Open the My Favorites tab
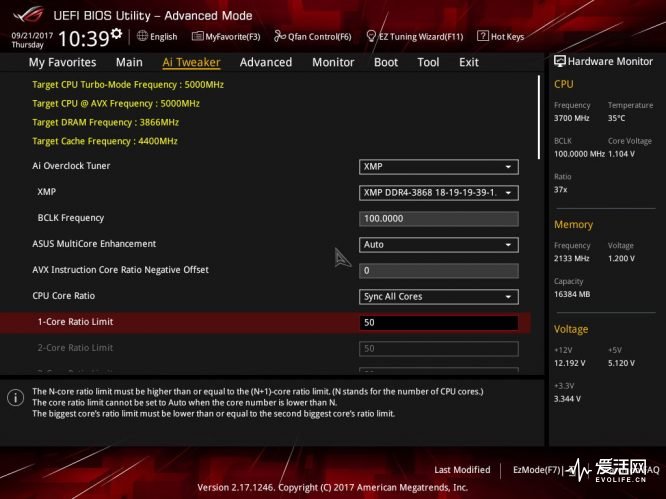Viewport: 666px width, 499px height. click(x=62, y=62)
